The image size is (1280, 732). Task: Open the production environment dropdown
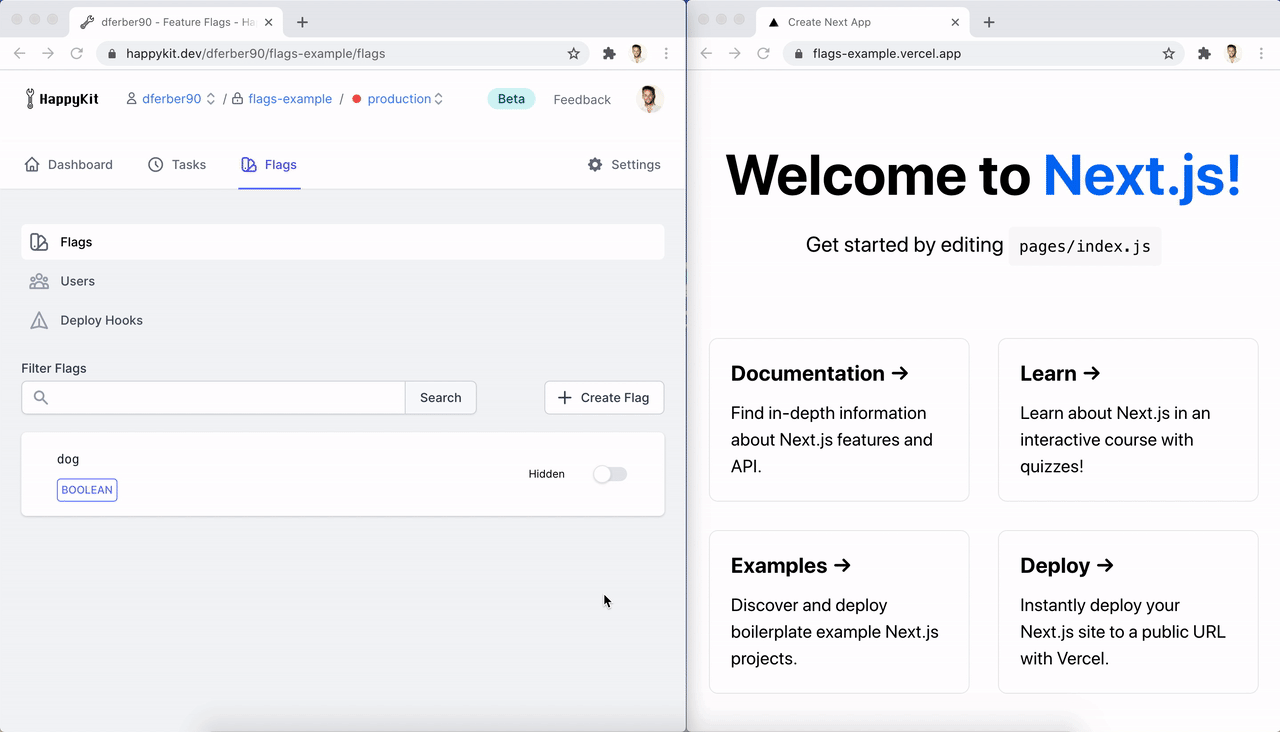399,99
